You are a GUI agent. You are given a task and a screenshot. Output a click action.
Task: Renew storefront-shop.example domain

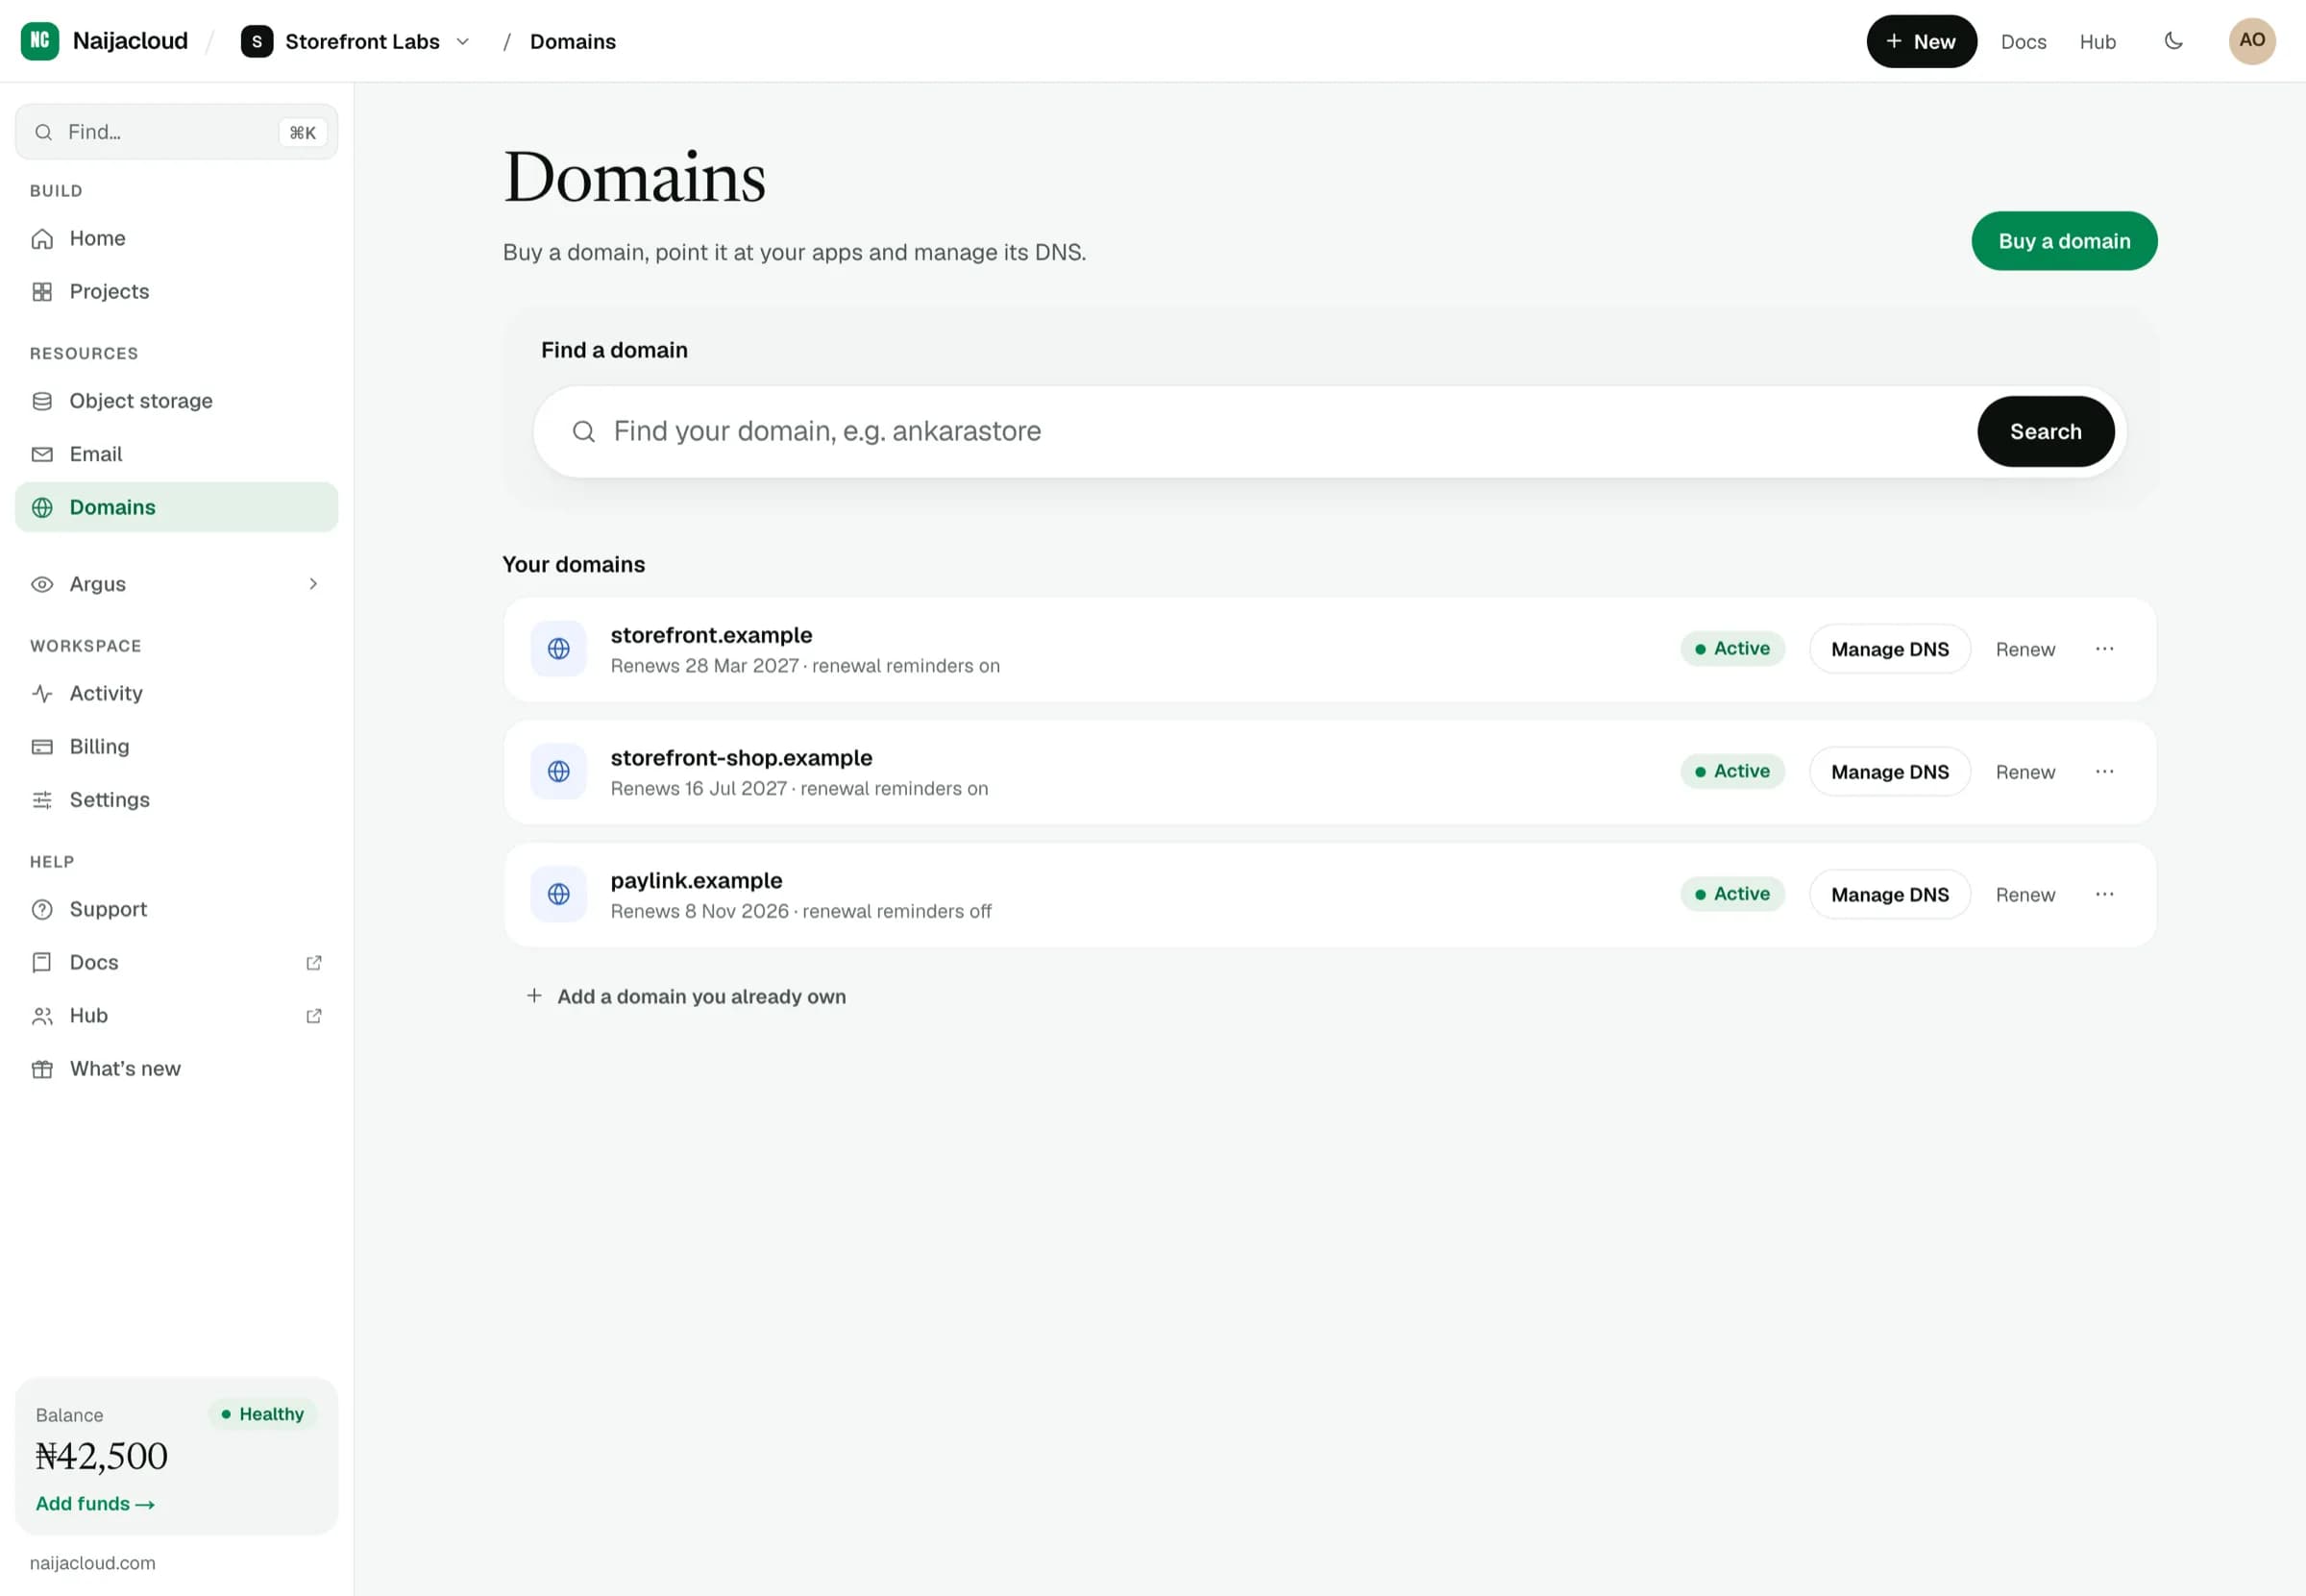[2025, 772]
